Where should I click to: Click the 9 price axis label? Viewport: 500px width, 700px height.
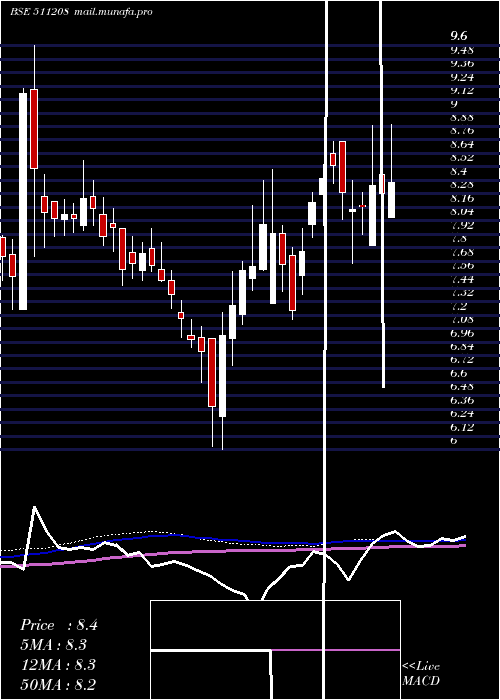454,104
